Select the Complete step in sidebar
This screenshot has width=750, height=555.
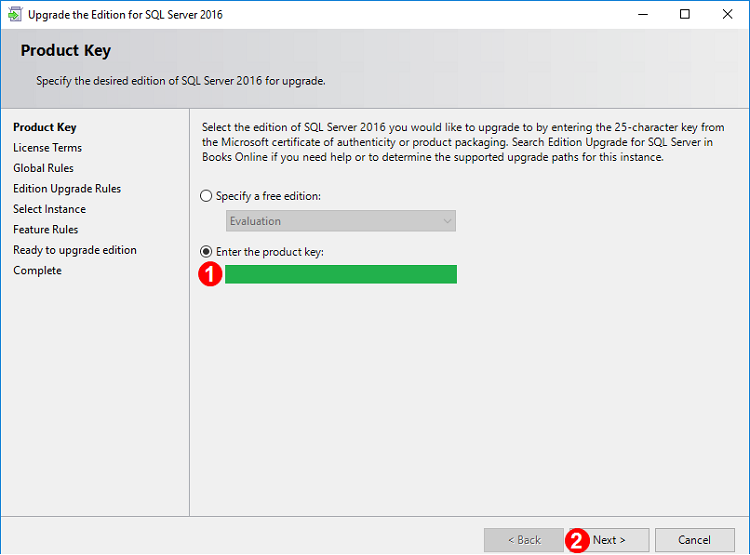pos(37,271)
